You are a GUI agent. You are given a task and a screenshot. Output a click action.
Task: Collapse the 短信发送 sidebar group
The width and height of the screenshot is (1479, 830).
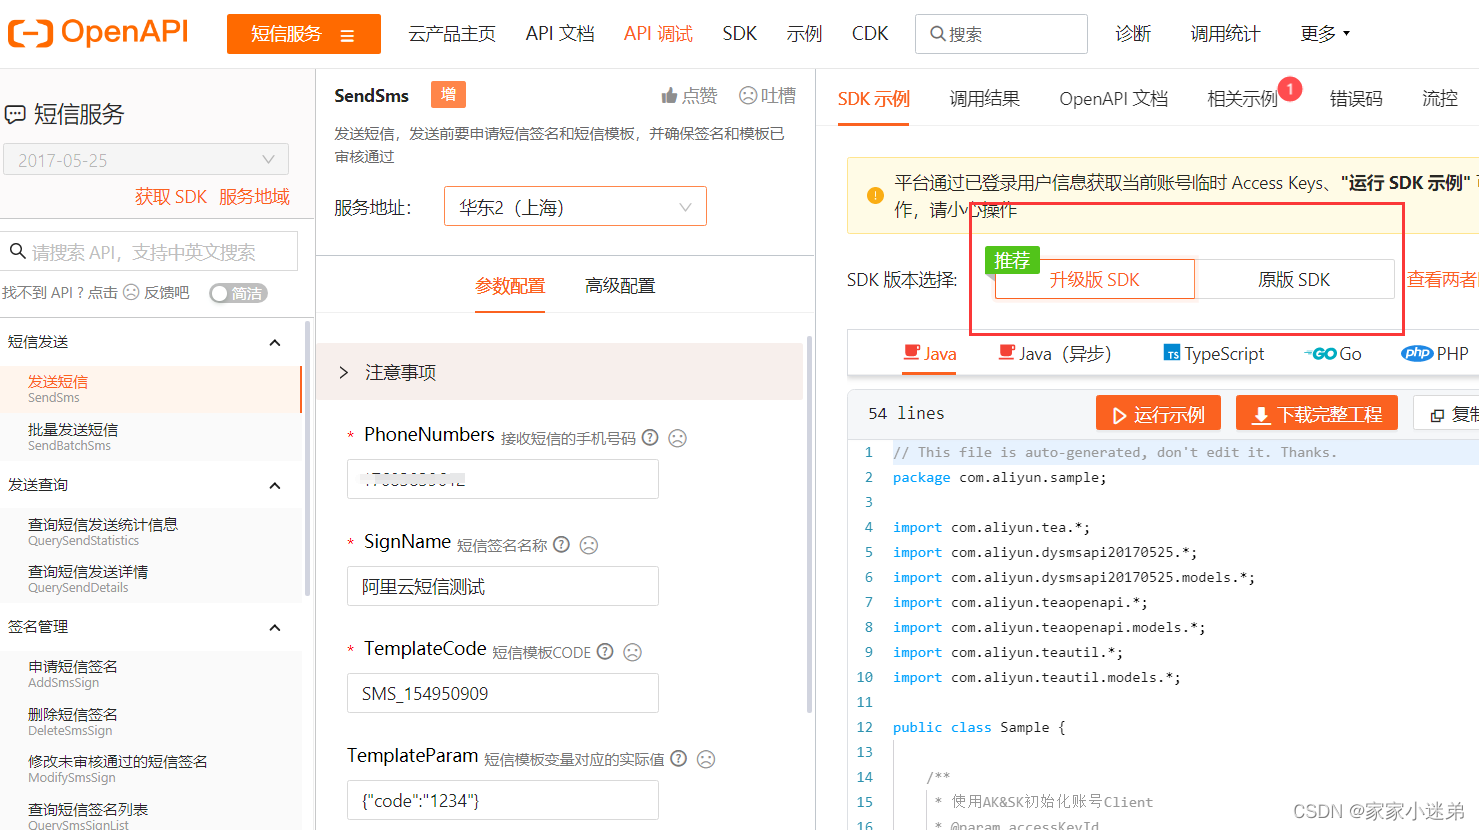[x=275, y=343]
